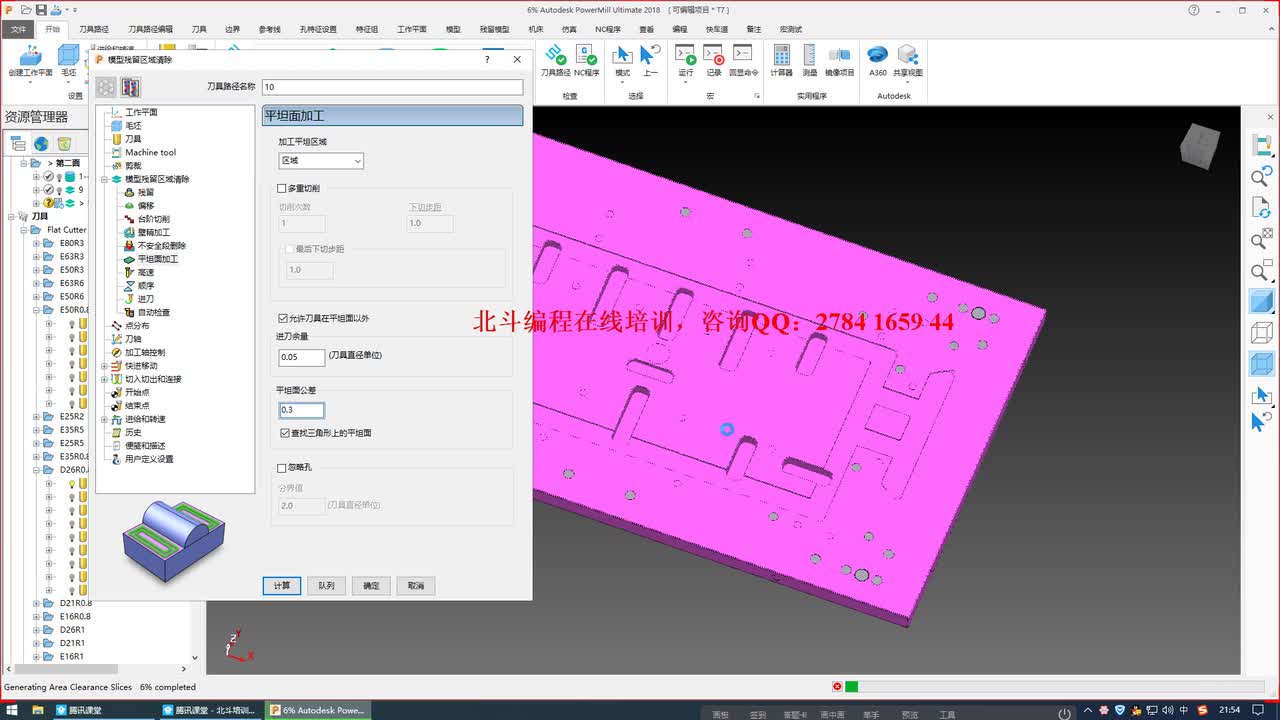The height and width of the screenshot is (720, 1280).
Task: Click the help question mark icon in title bar
Action: (x=1194, y=10)
